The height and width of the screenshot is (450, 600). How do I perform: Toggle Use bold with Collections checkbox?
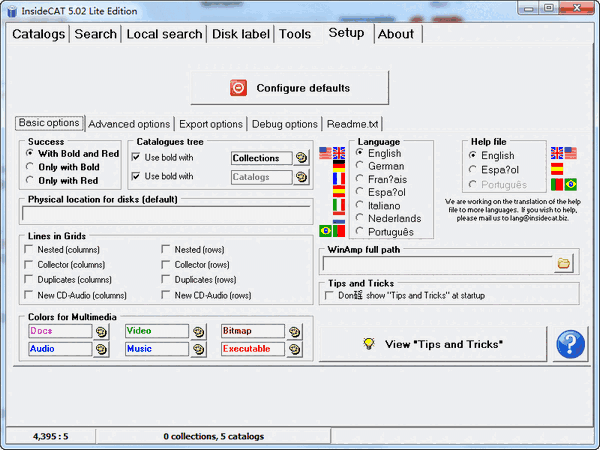[x=136, y=157]
